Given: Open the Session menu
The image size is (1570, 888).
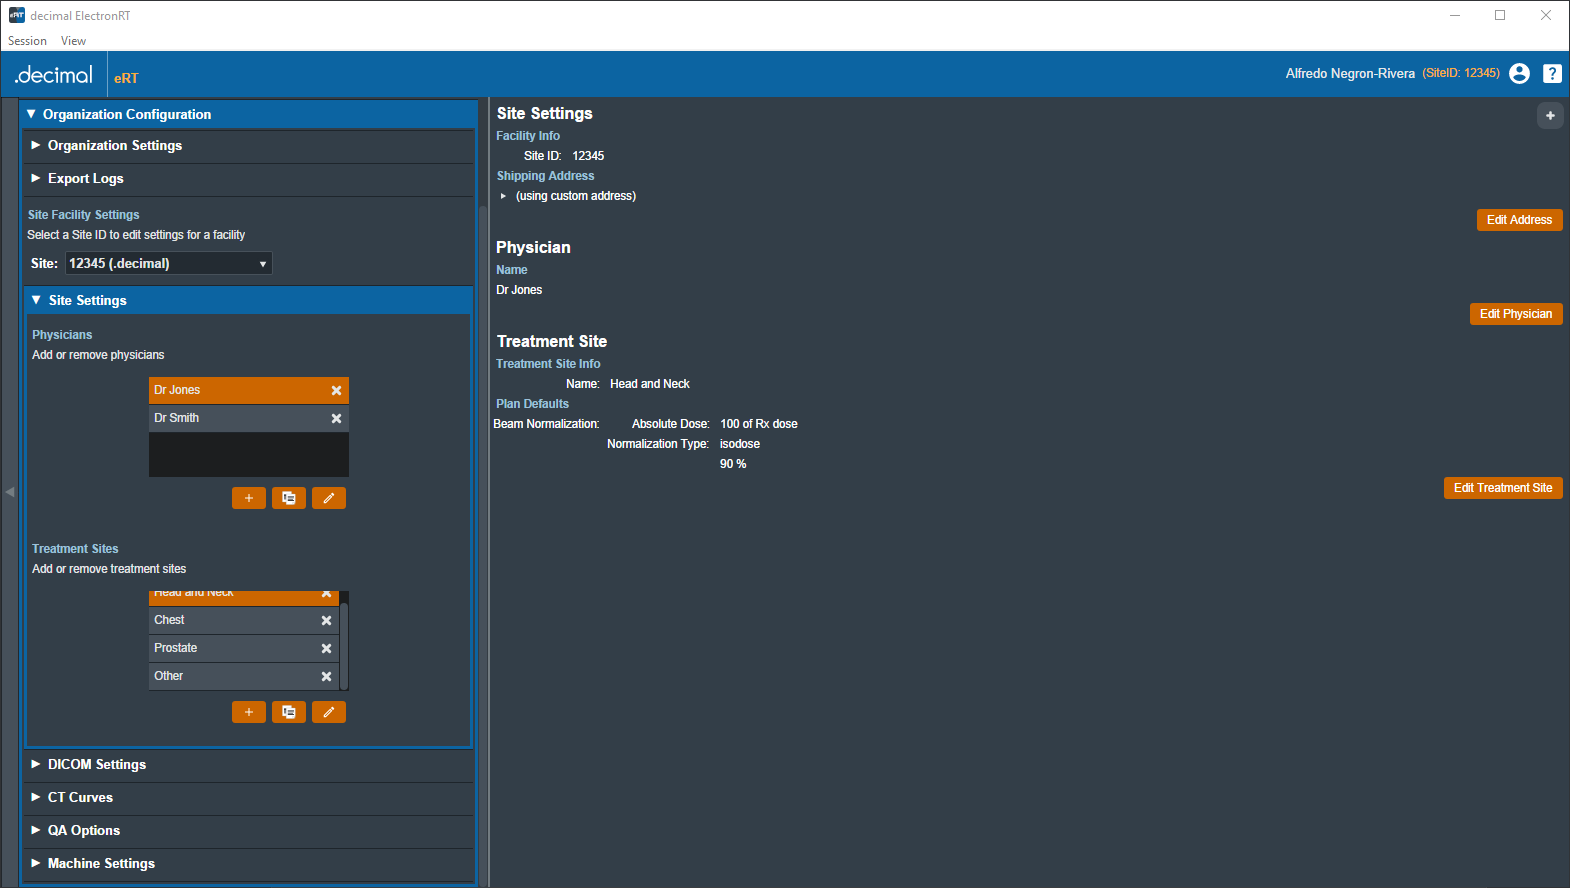Looking at the screenshot, I should [27, 41].
